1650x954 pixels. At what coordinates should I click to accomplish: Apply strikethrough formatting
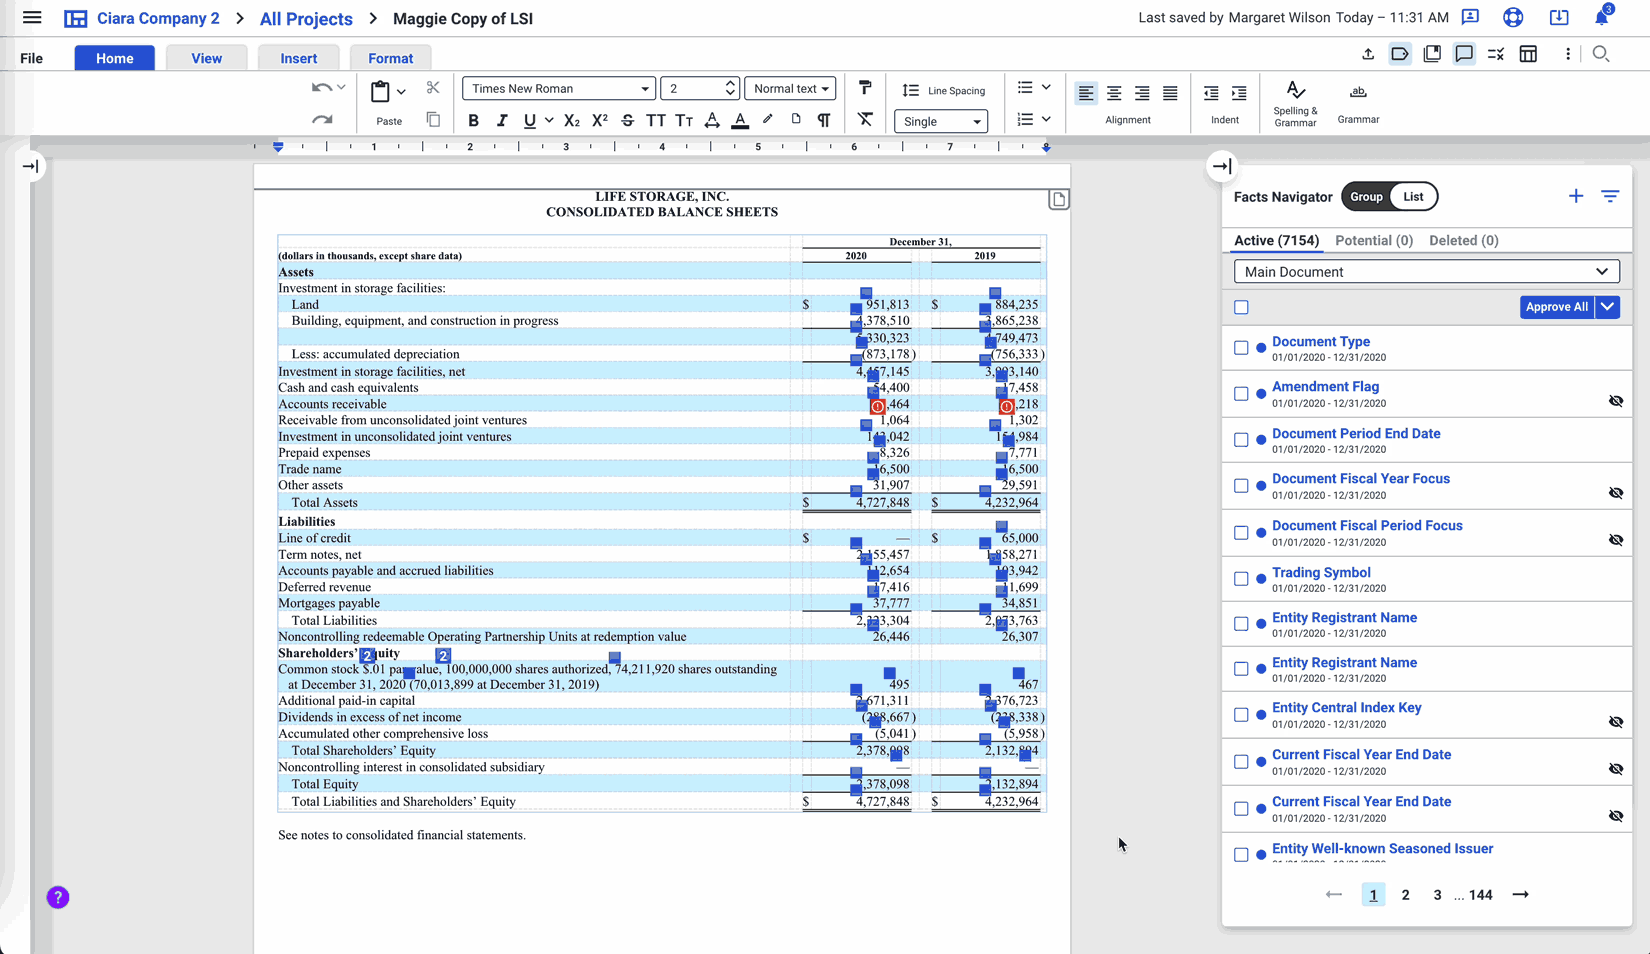point(627,121)
